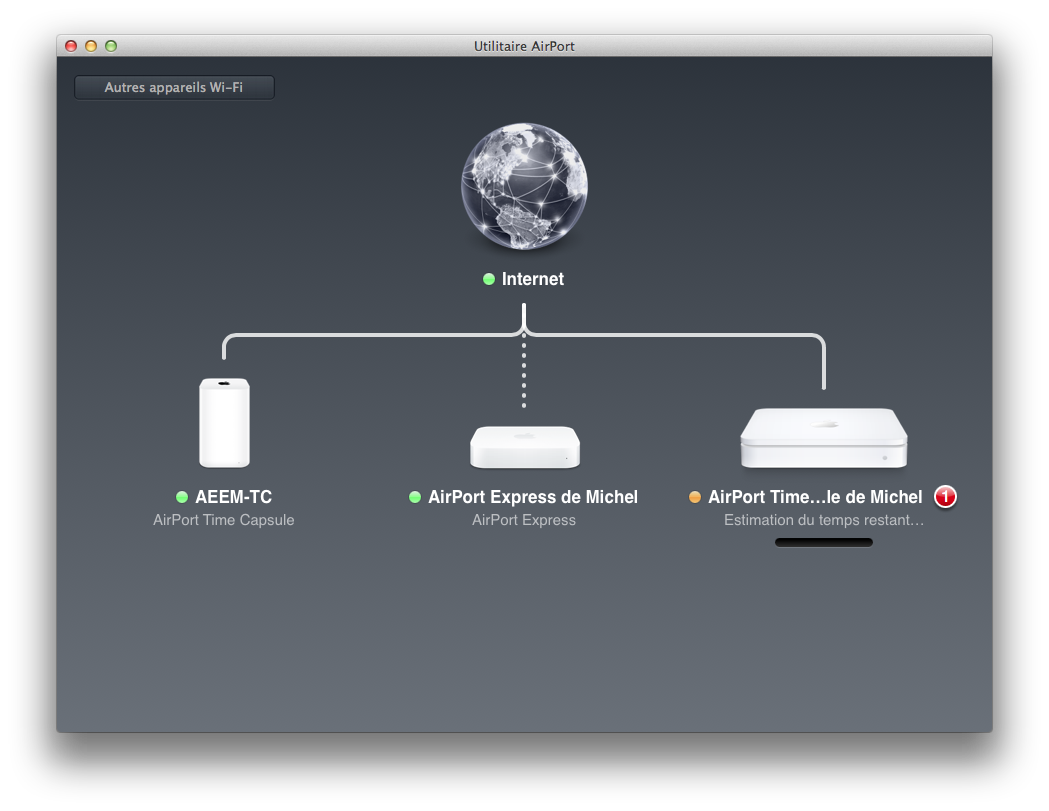Screen dimensions: 1049x811
Task: Click the Utilitaire AirPort window title
Action: 524,46
